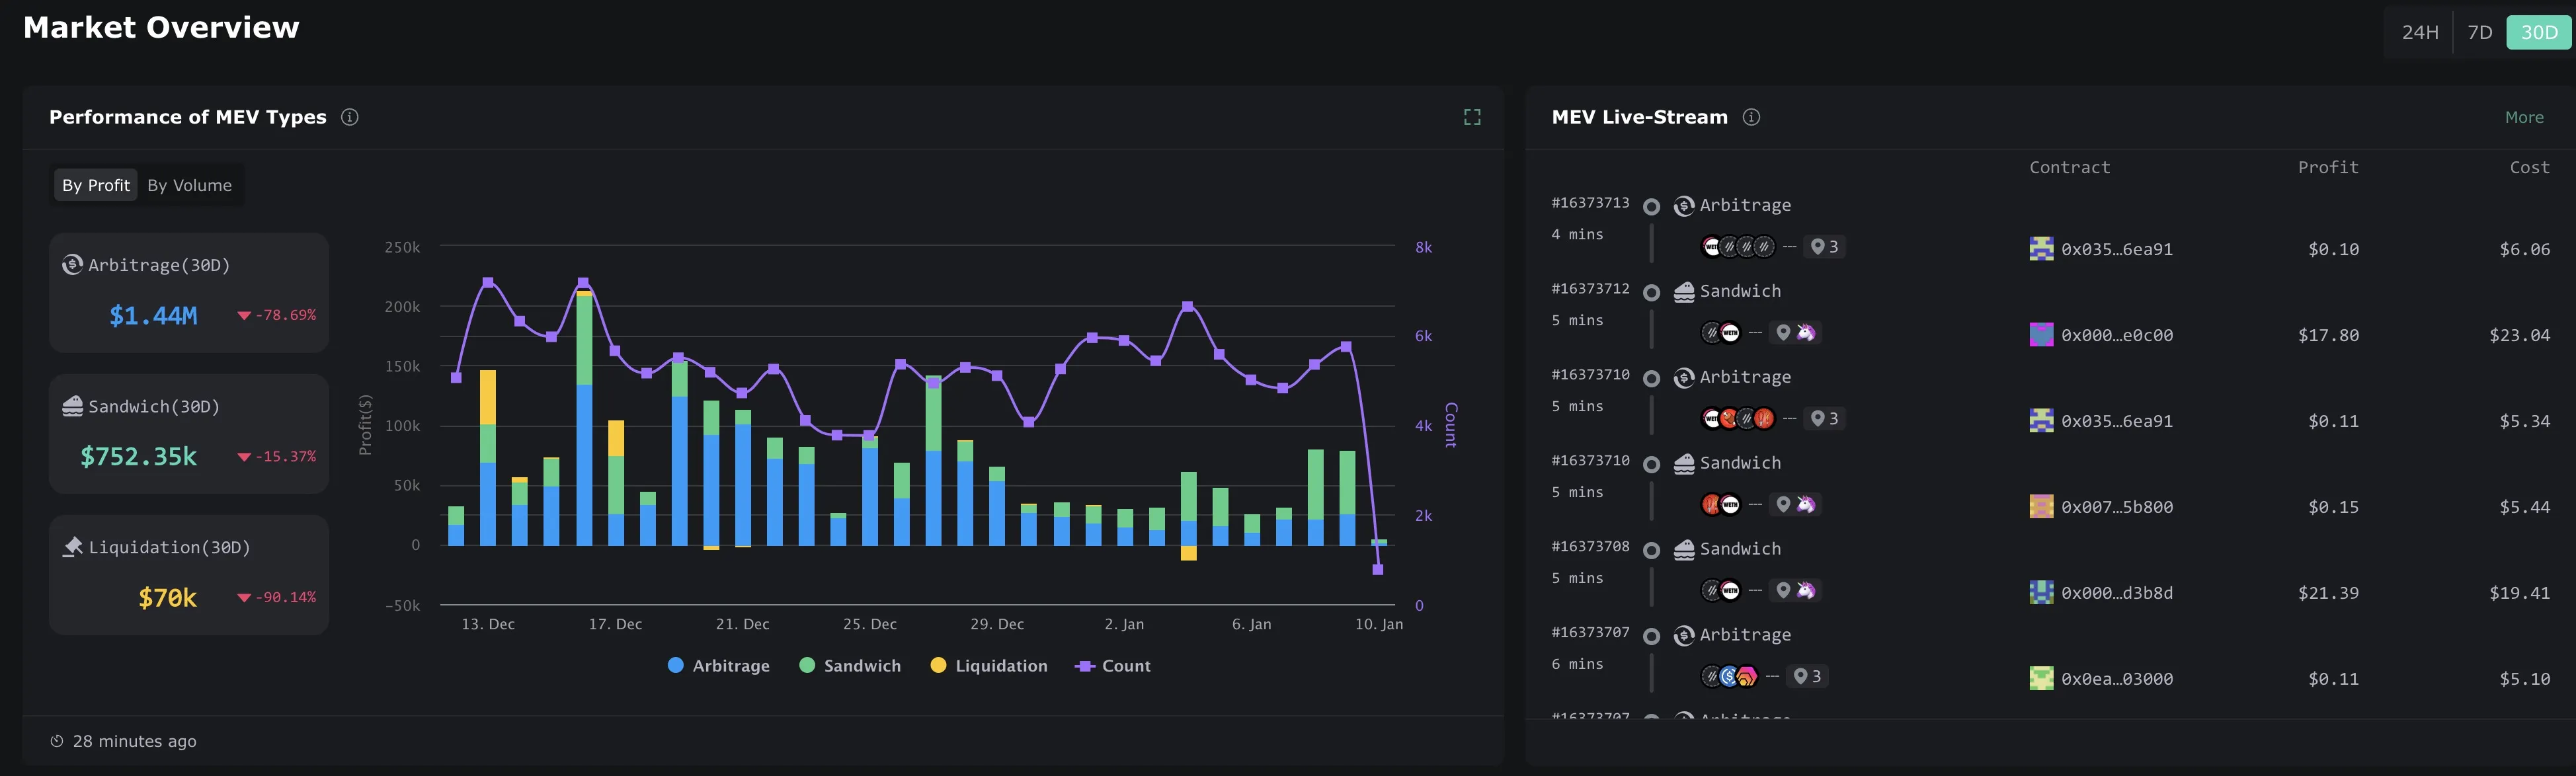
Task: Click the 0x000…e0c00 contract avatar
Action: pyautogui.click(x=2041, y=335)
